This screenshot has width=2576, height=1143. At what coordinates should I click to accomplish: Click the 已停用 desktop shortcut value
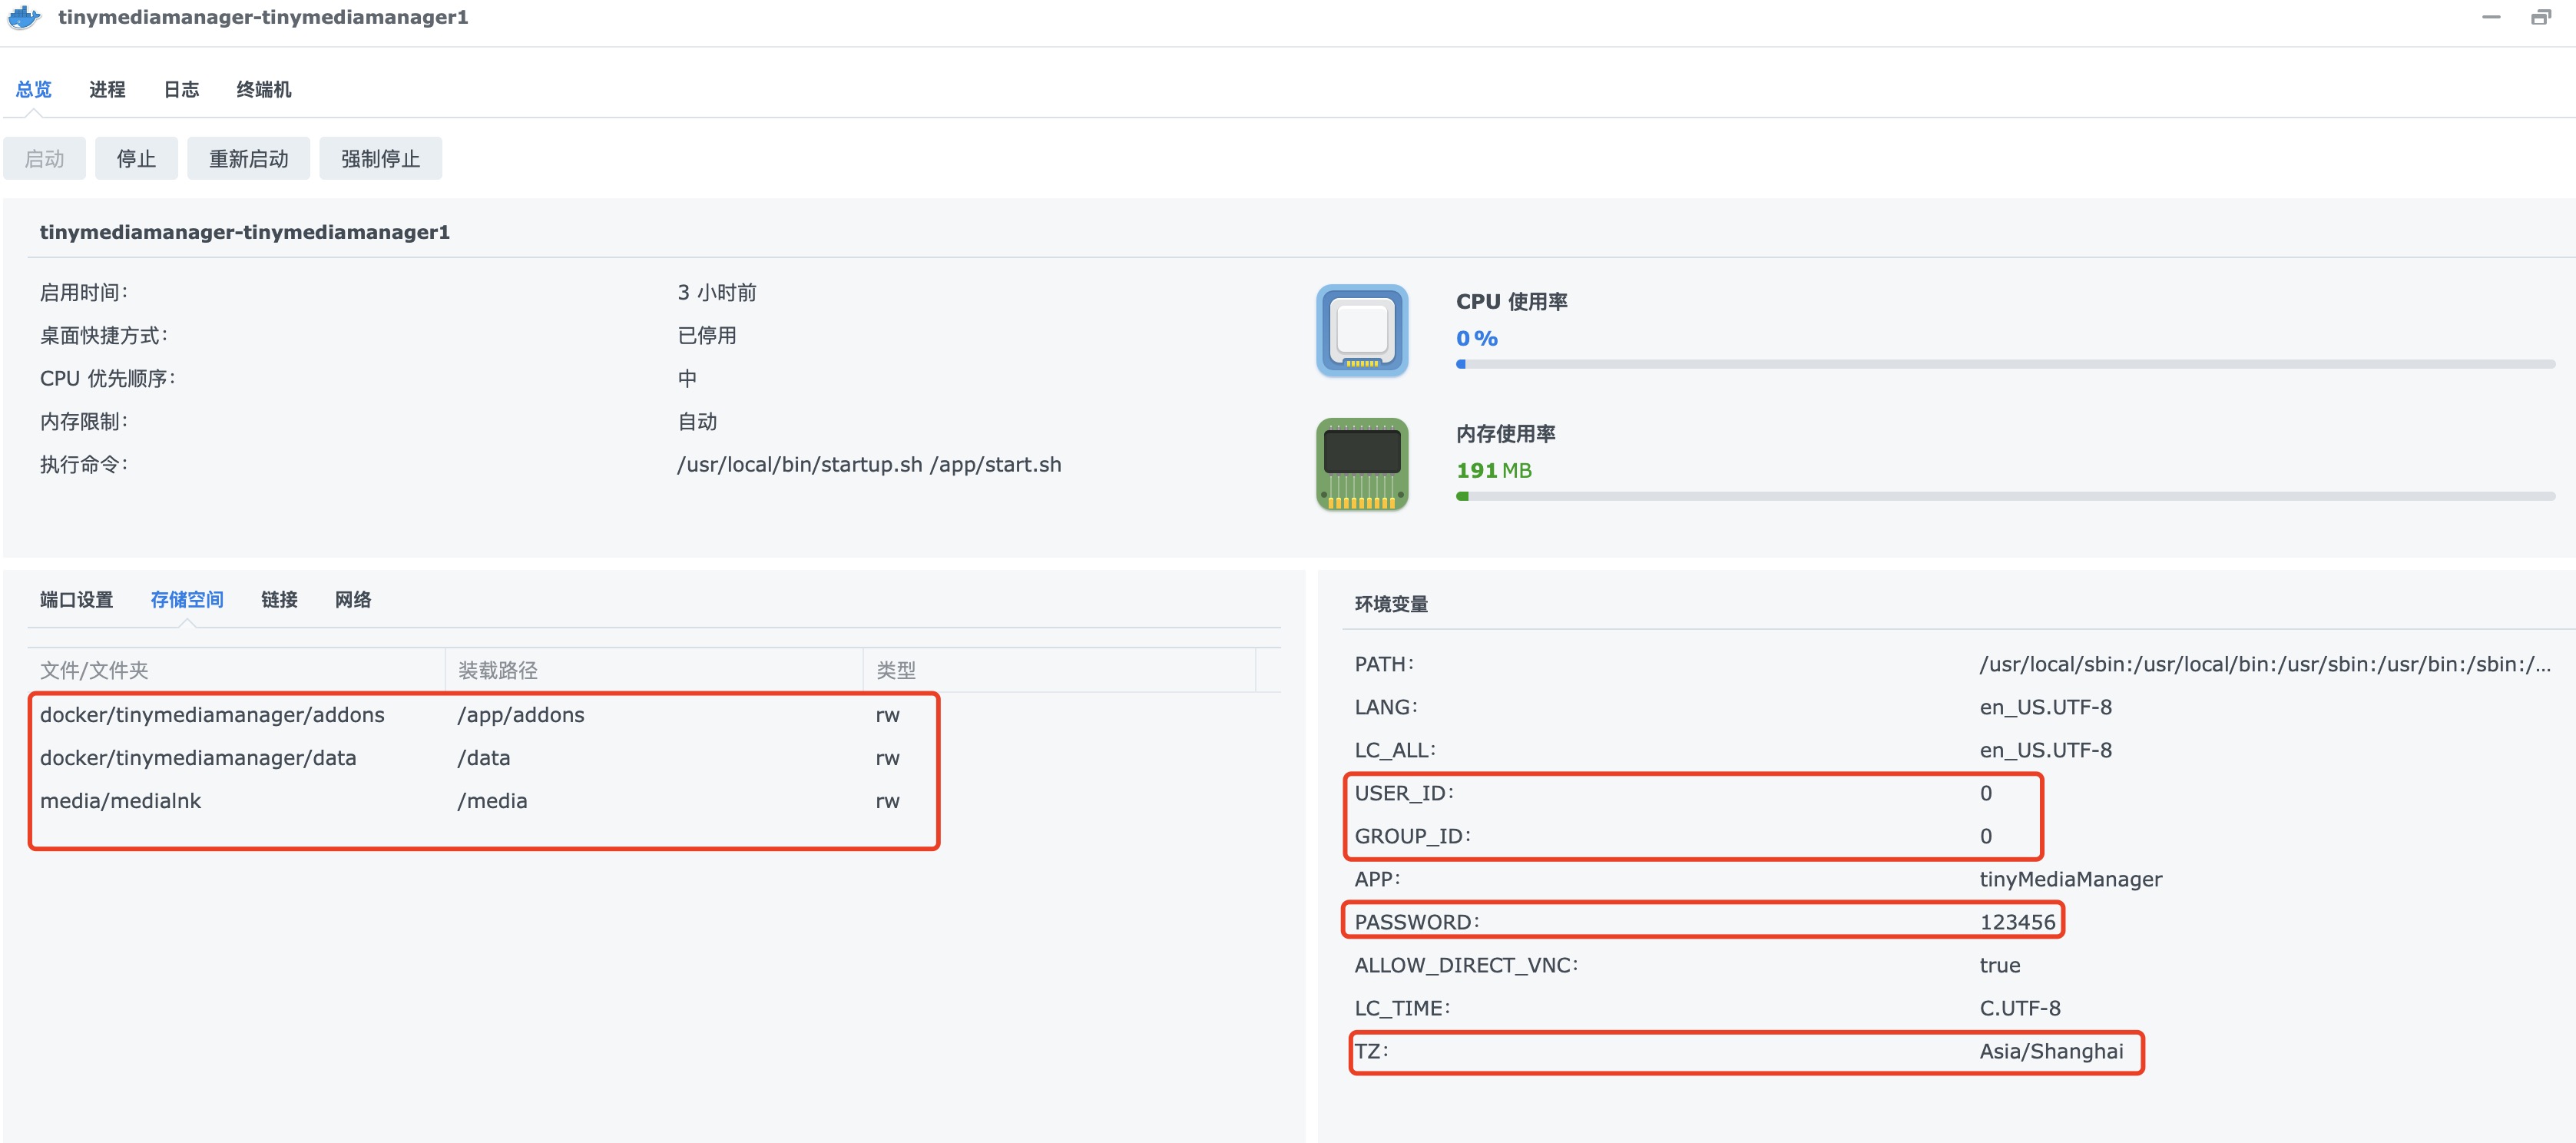[x=707, y=335]
